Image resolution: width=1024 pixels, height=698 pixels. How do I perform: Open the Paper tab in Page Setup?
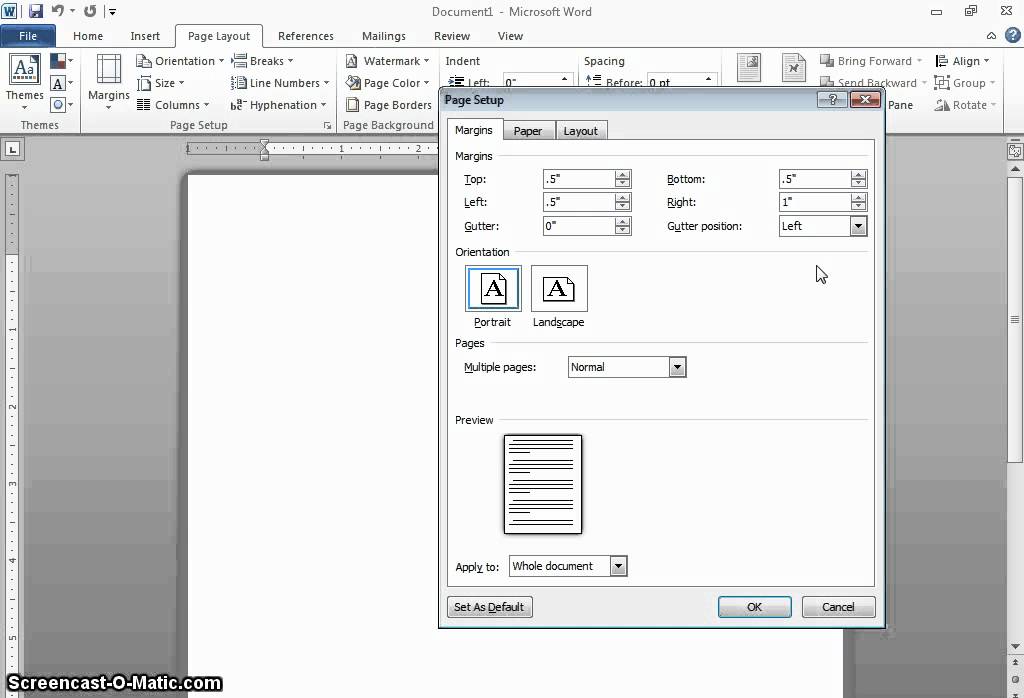[528, 131]
